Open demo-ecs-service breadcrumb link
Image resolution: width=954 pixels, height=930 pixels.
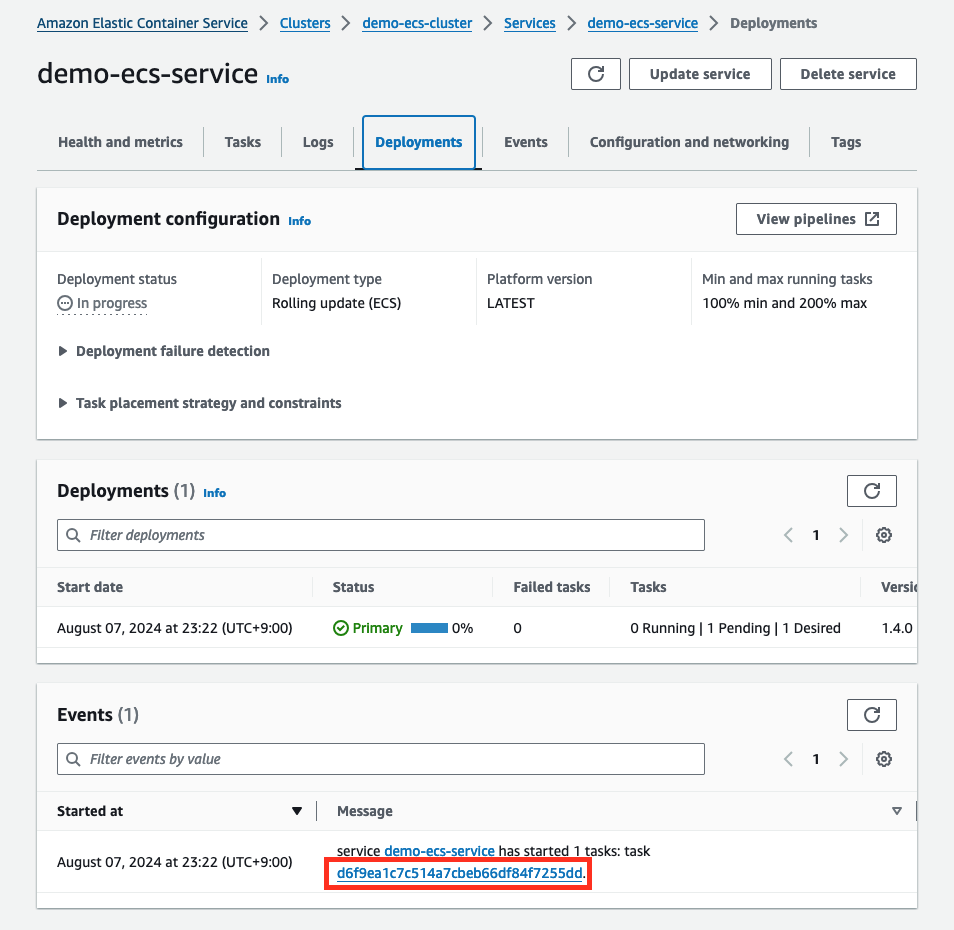642,23
